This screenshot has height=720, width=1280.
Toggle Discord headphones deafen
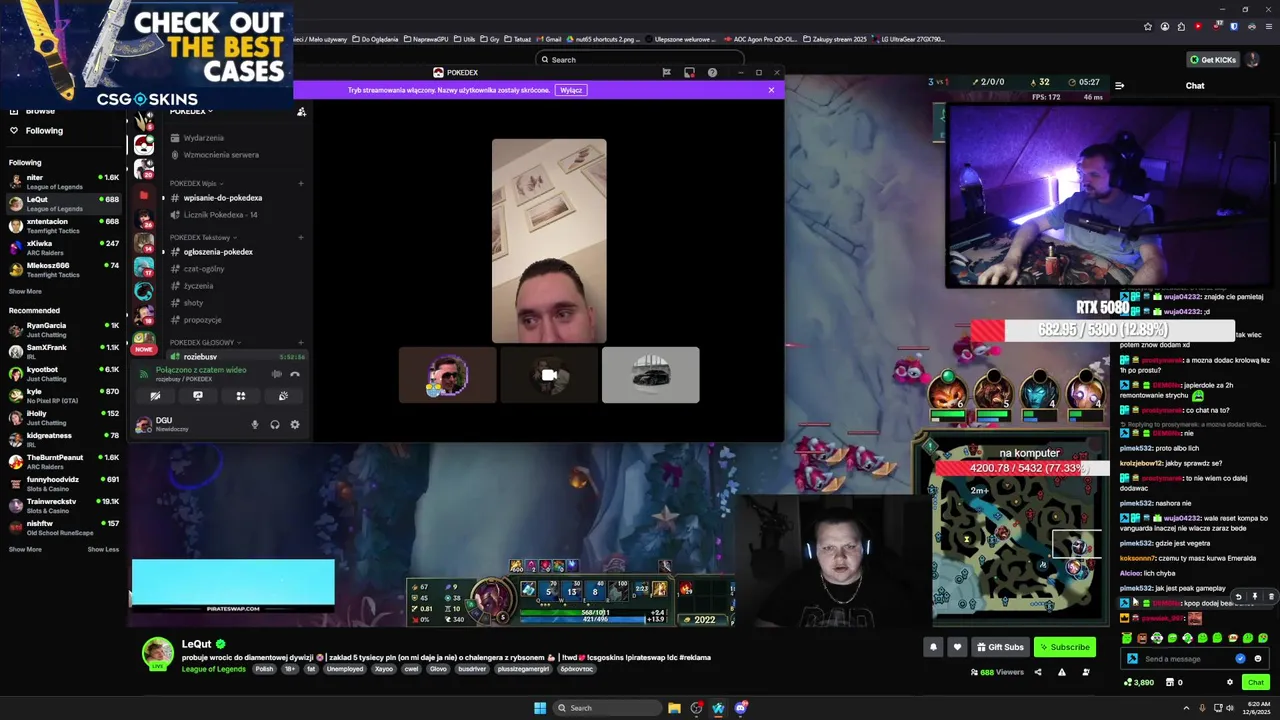[275, 425]
